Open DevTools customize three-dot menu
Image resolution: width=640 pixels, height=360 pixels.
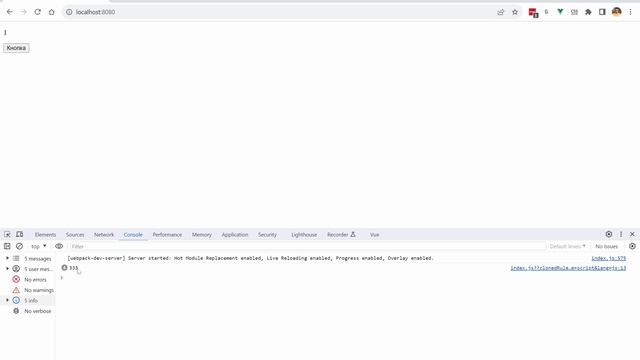click(621, 234)
